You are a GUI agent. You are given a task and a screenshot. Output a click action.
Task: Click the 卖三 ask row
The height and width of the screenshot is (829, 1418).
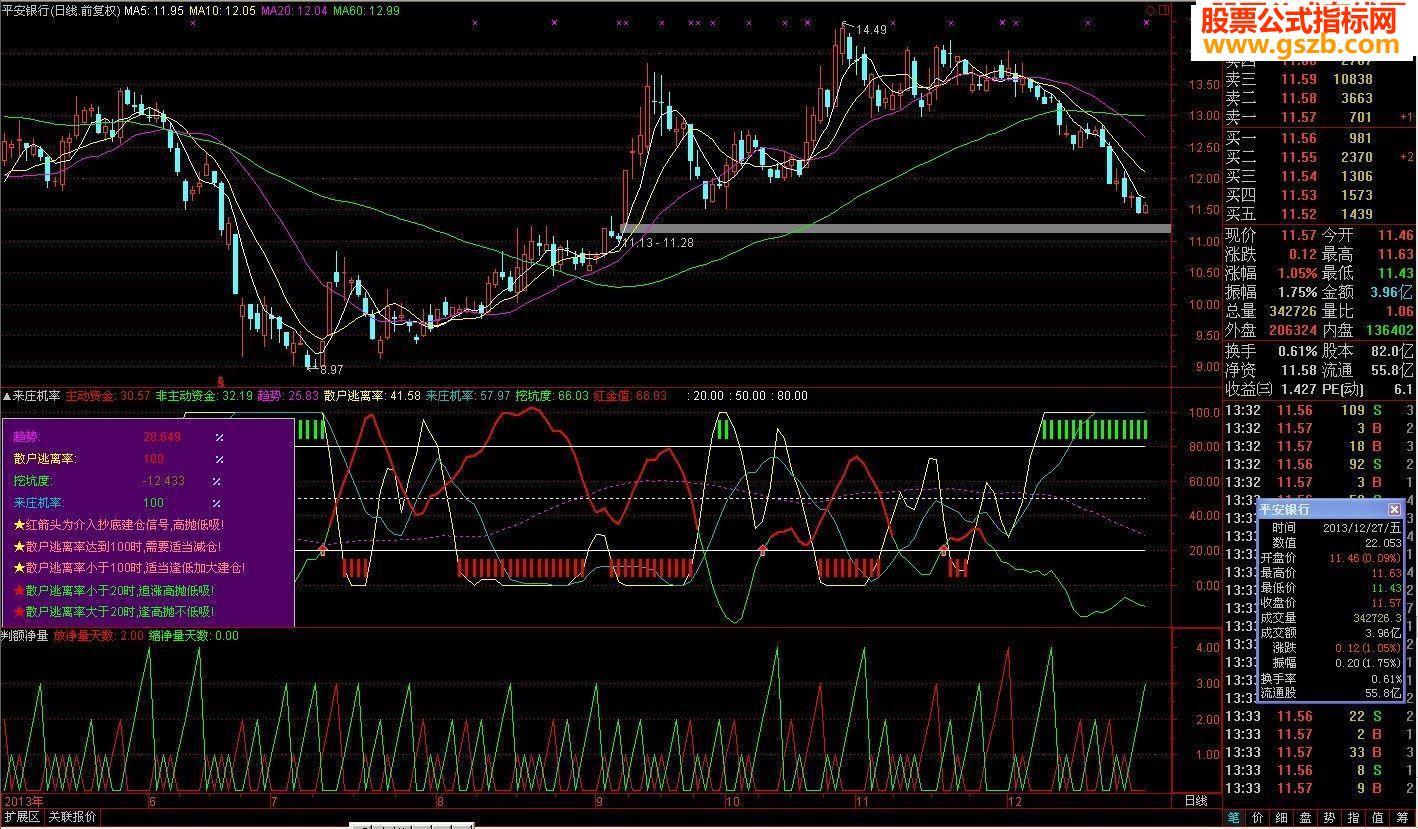point(1318,79)
